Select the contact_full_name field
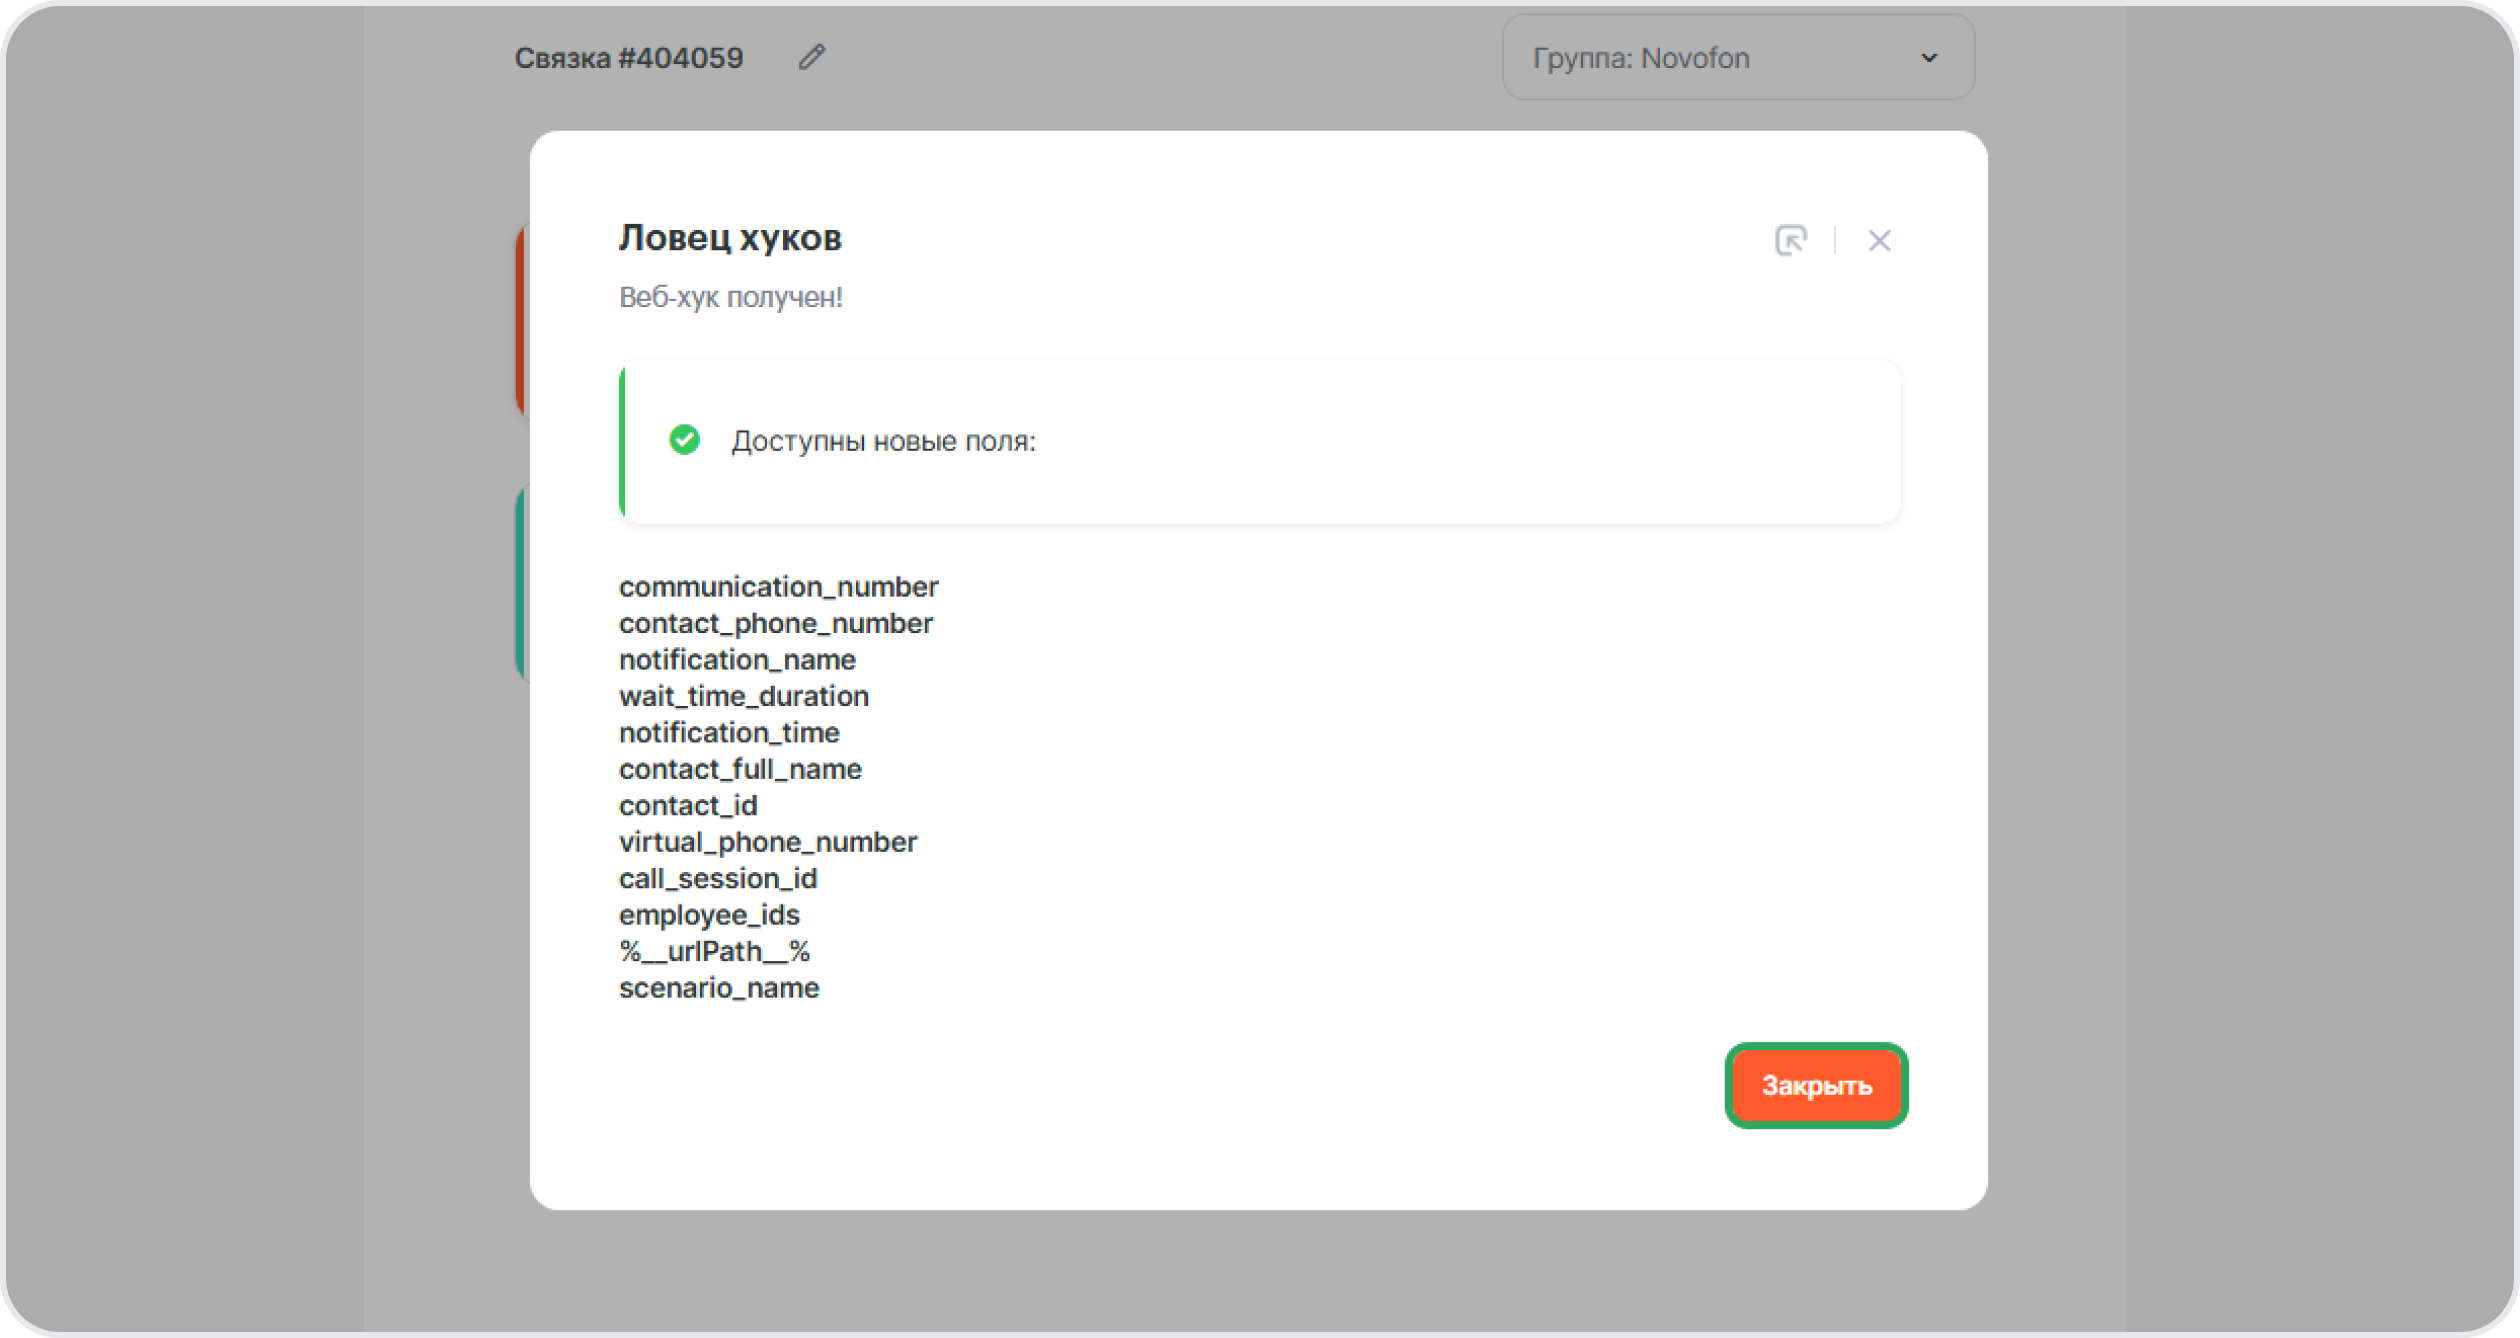Viewport: 2520px width, 1338px height. point(740,770)
